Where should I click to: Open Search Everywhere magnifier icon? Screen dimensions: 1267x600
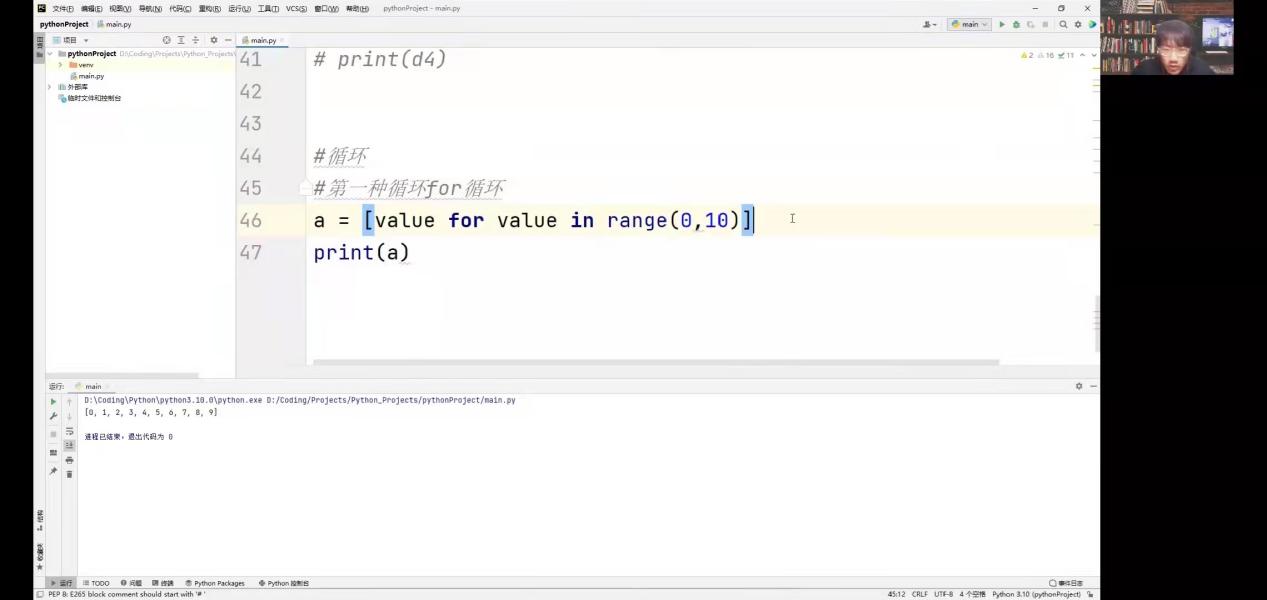(x=1063, y=24)
